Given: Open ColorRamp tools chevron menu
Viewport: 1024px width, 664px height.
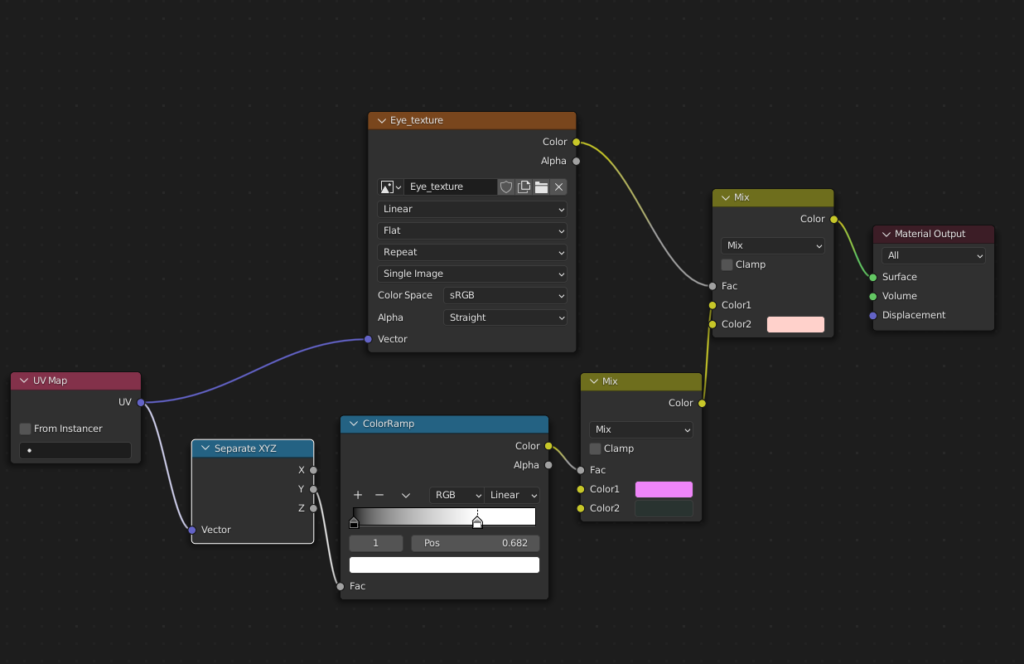Looking at the screenshot, I should pyautogui.click(x=405, y=495).
